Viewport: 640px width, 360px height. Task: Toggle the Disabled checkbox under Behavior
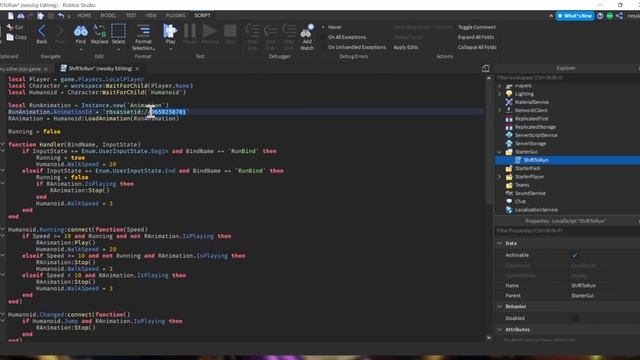[x=574, y=318]
